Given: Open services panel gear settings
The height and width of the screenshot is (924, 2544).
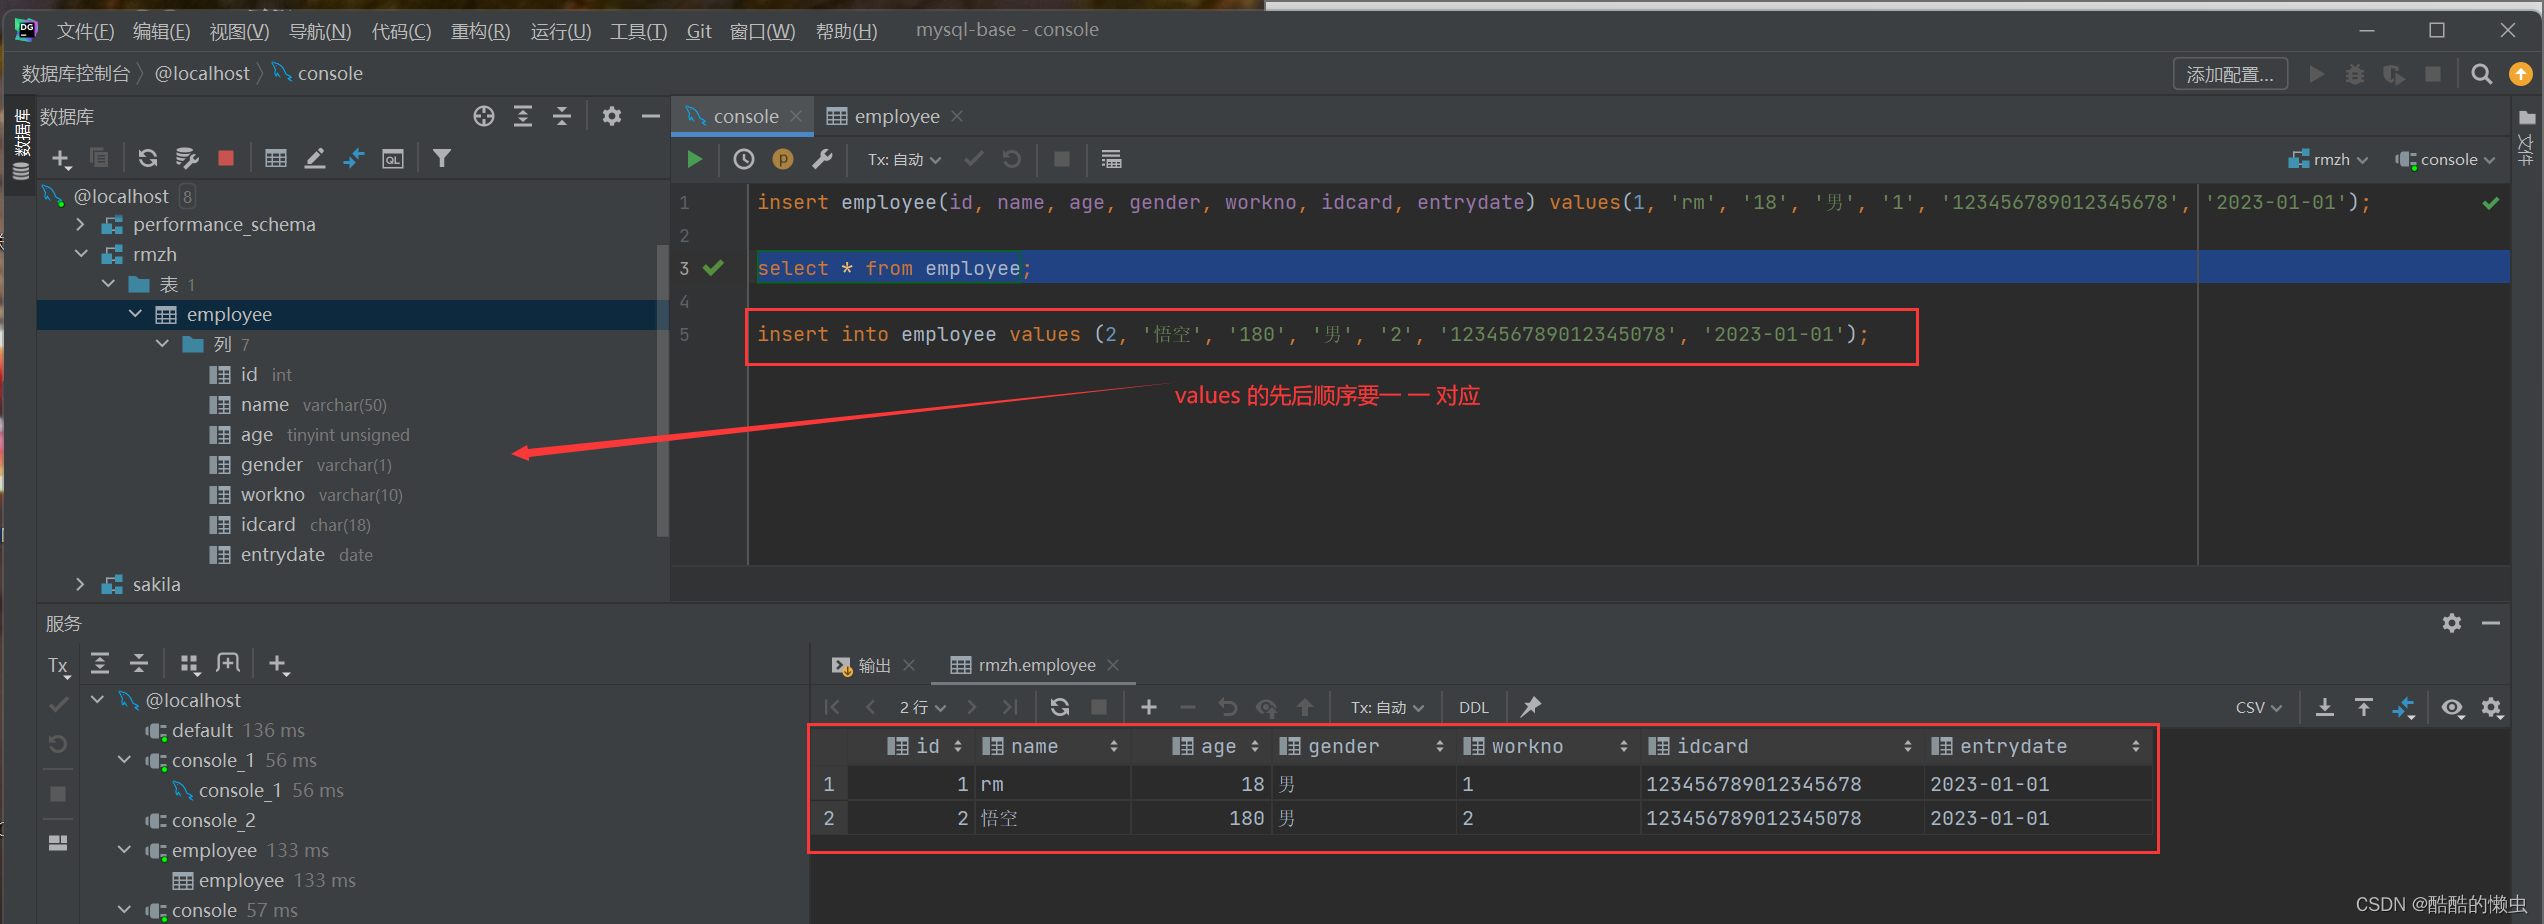Looking at the screenshot, I should pos(2451,623).
